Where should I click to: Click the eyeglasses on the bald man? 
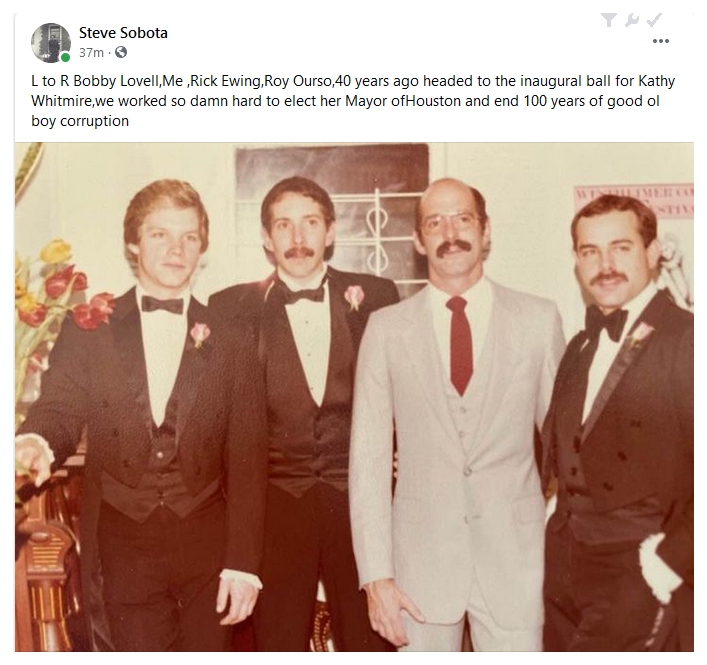[x=452, y=222]
